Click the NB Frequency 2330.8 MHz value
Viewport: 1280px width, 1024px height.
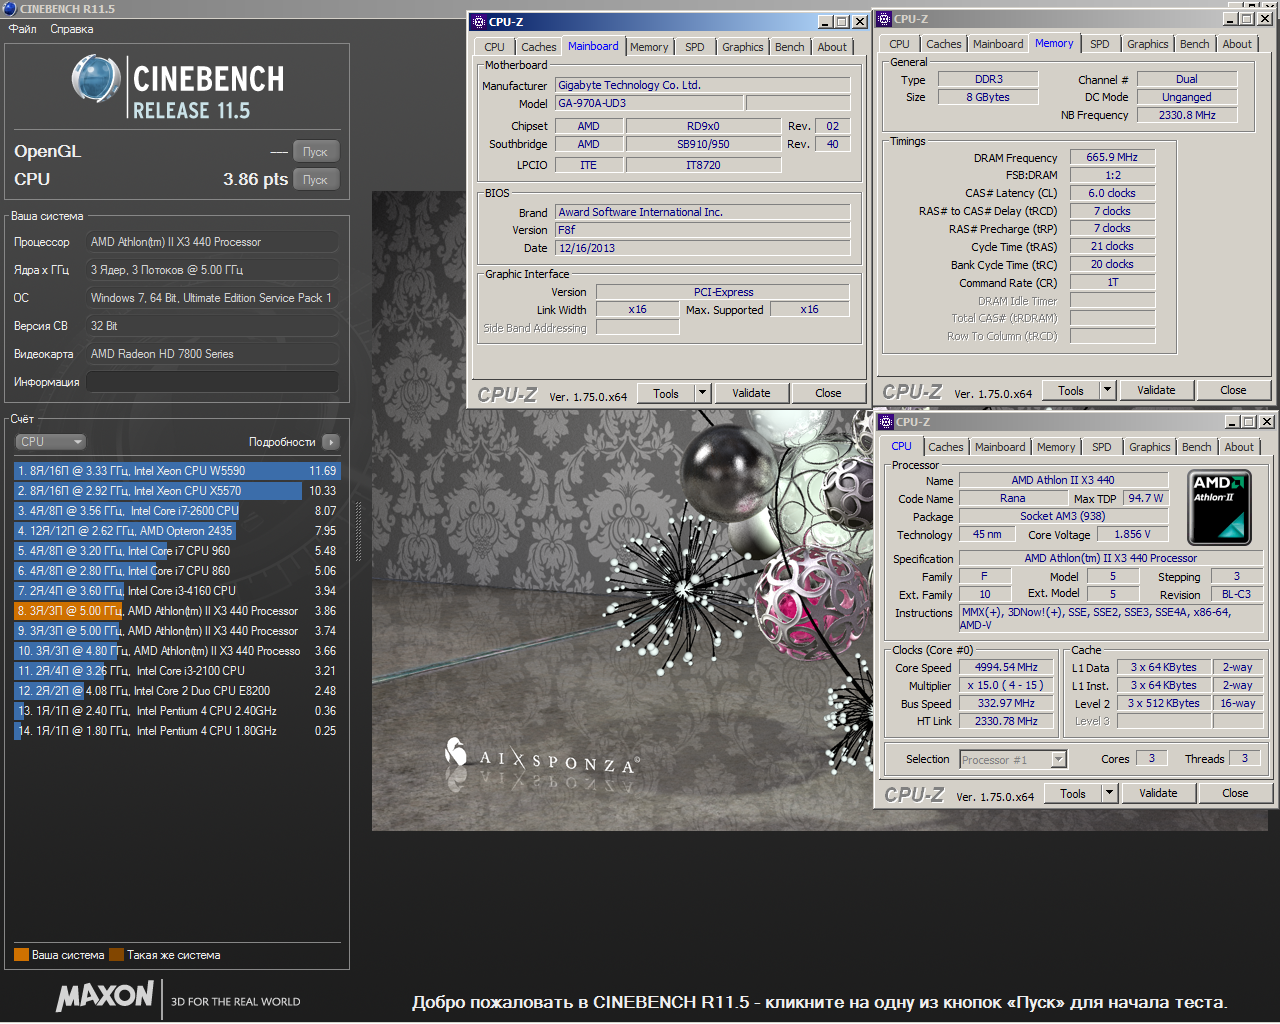point(1187,115)
